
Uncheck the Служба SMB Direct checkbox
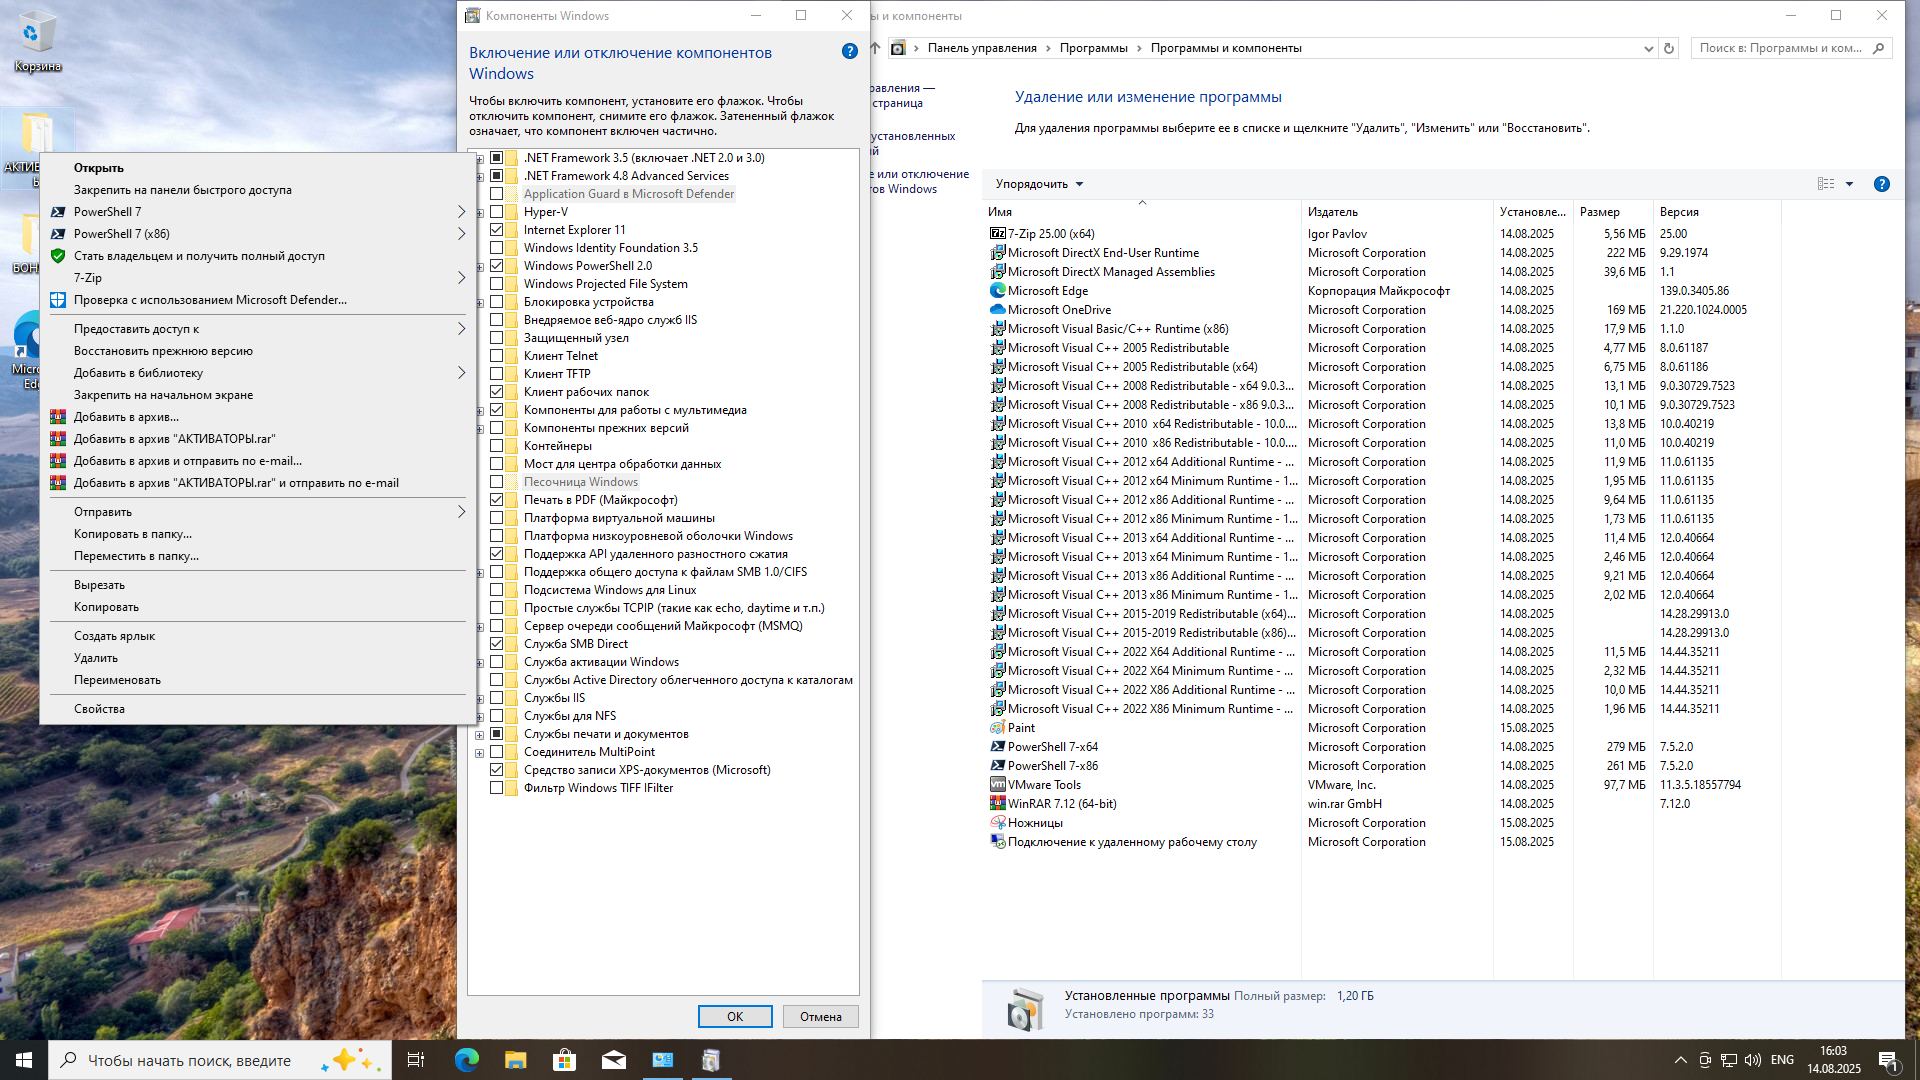pos(497,644)
